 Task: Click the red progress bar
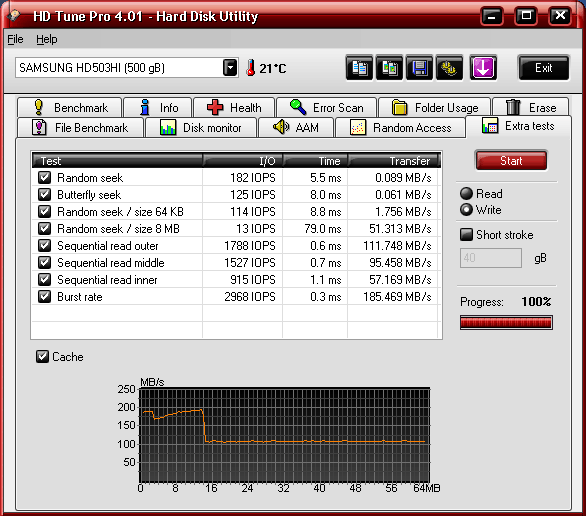506,322
